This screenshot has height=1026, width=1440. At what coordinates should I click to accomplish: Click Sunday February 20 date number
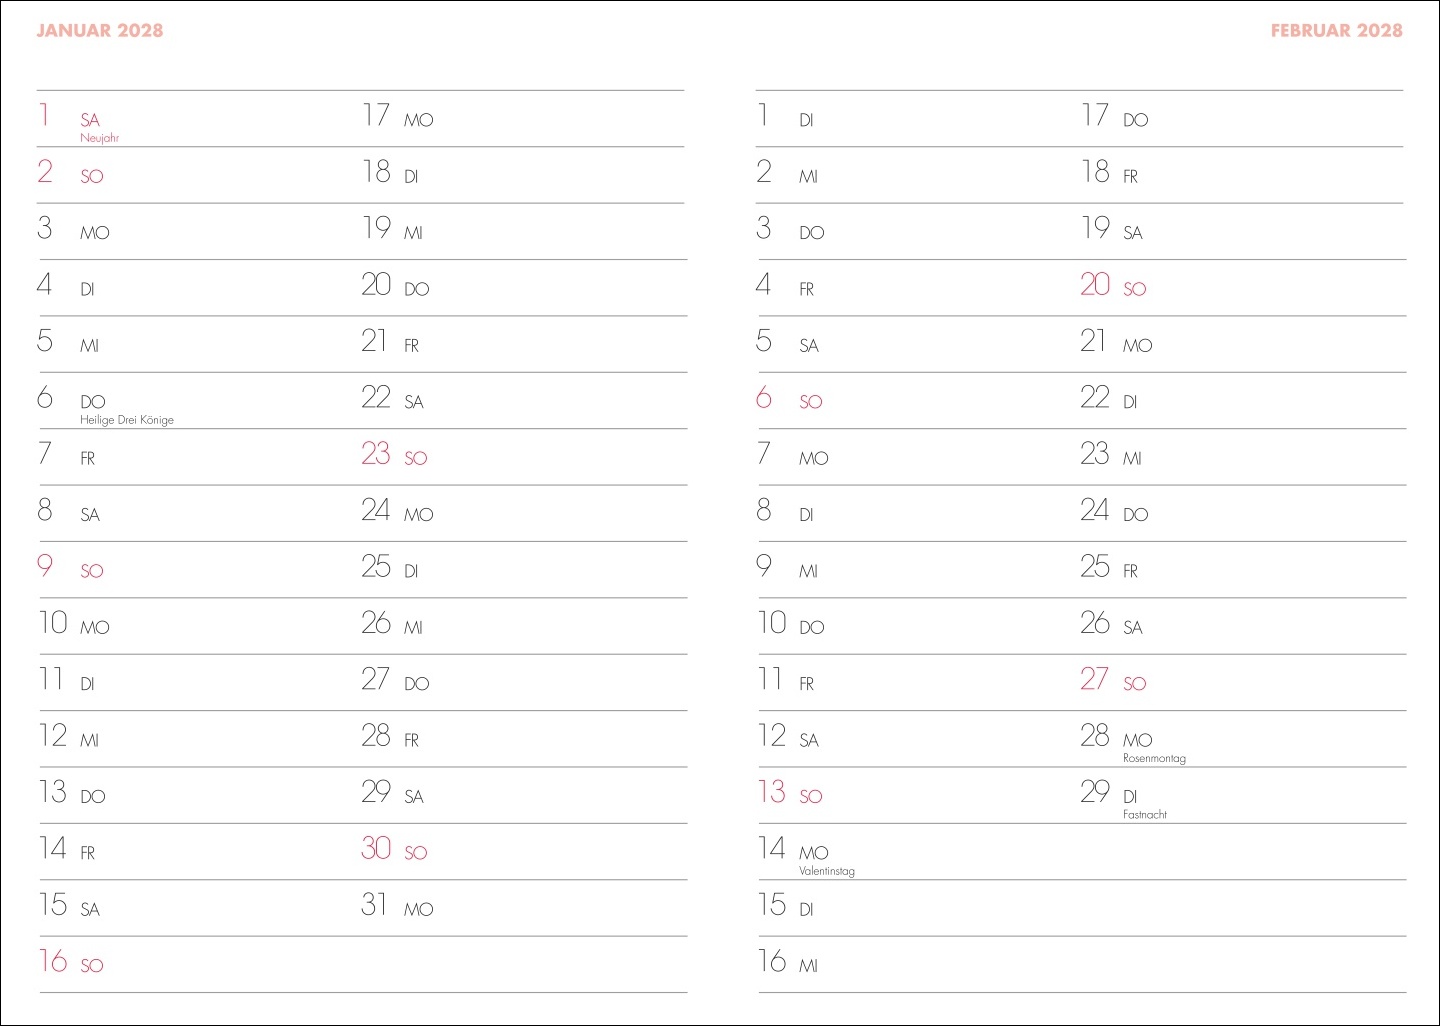click(1095, 285)
